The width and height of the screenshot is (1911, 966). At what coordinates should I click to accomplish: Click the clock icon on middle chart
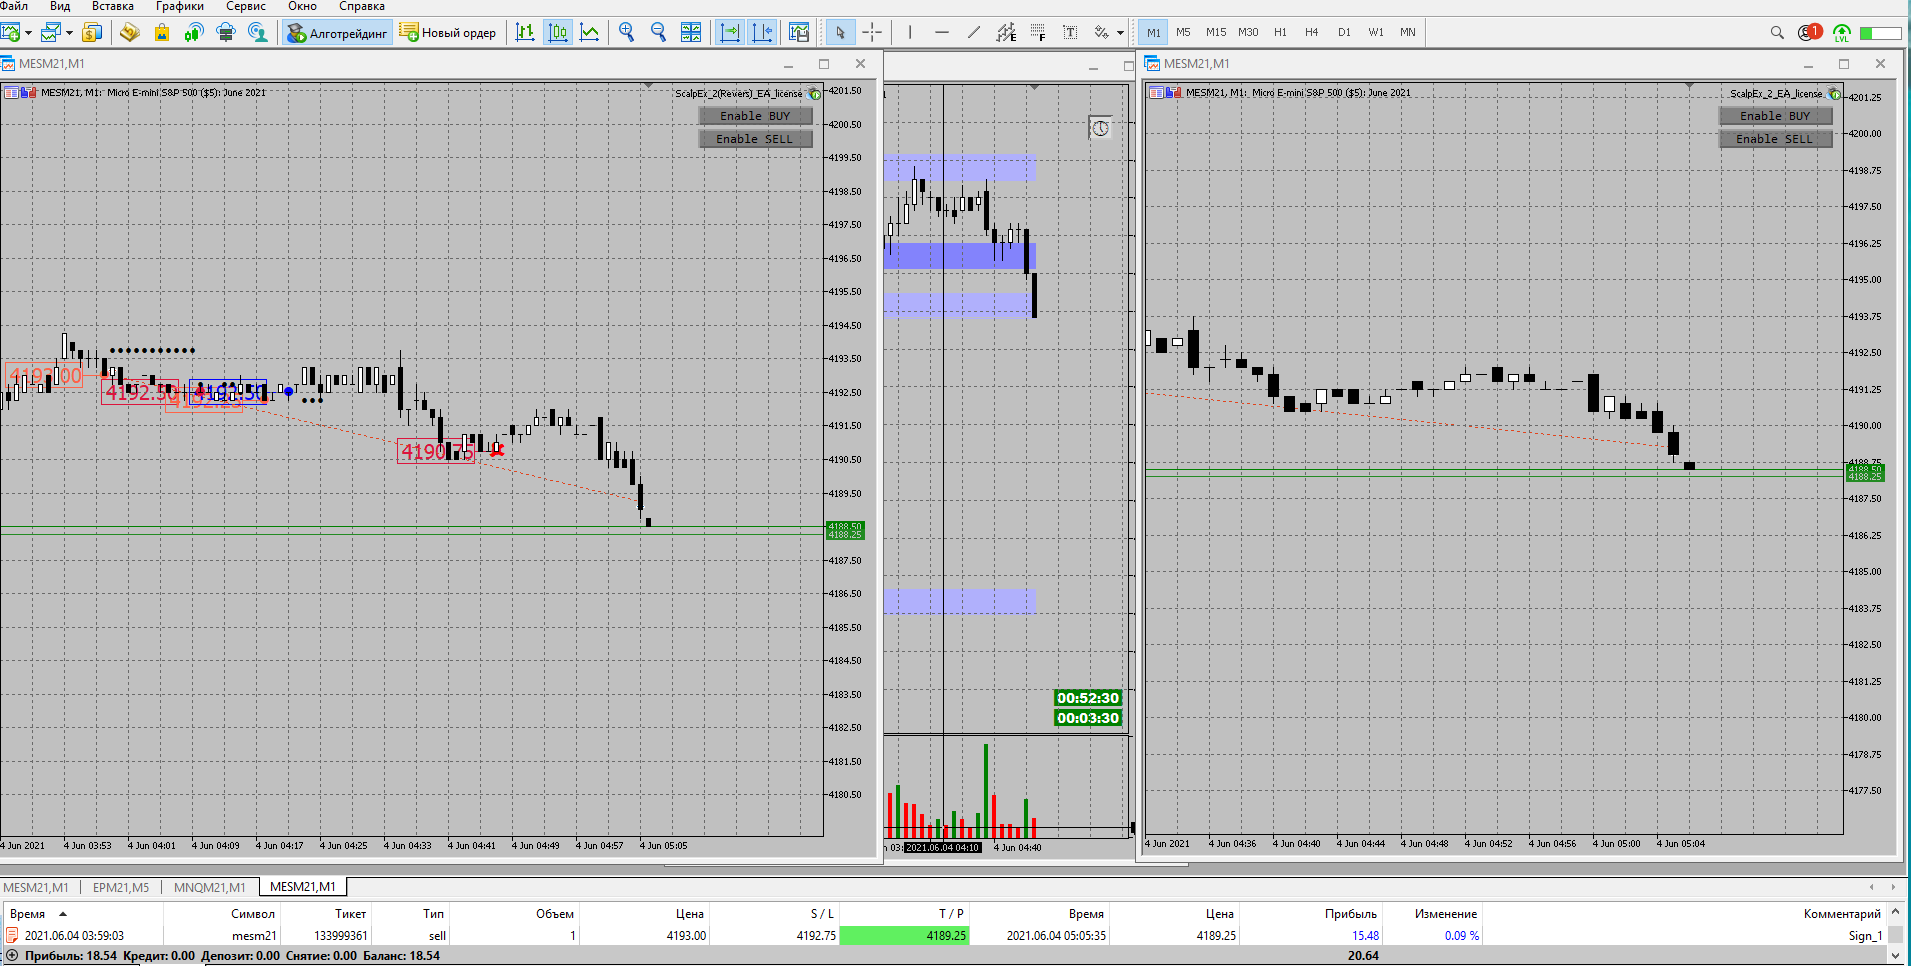pos(1100,128)
